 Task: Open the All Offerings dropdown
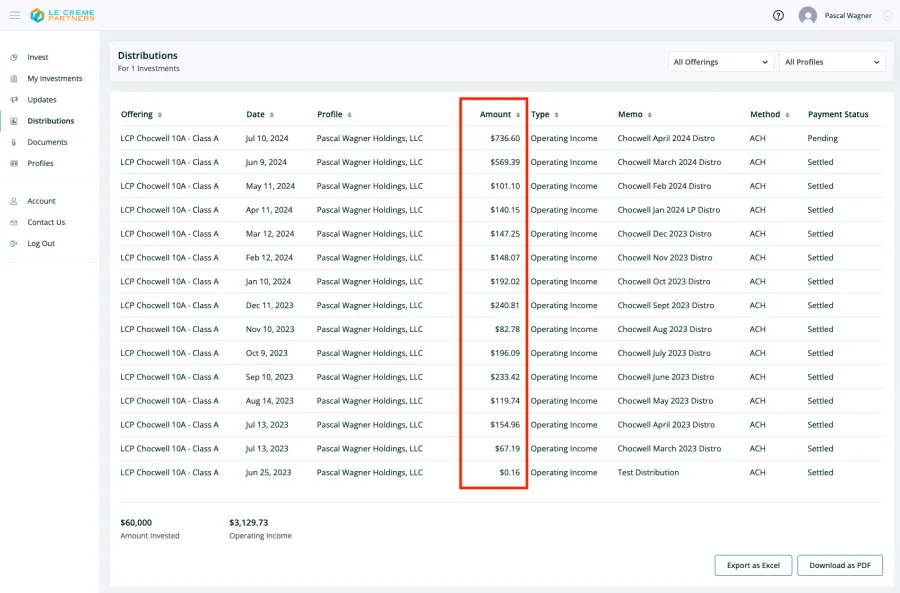[x=721, y=62]
